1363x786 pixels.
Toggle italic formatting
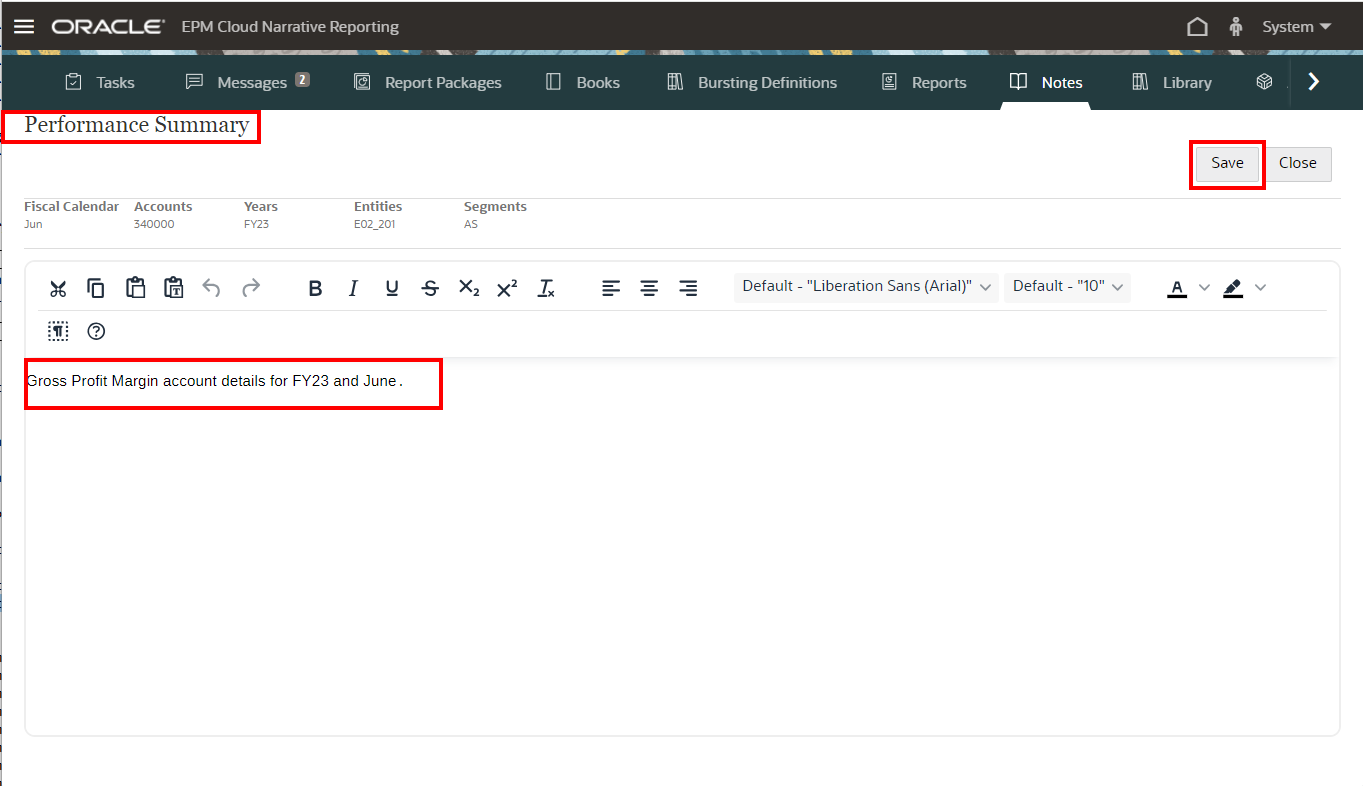click(353, 288)
